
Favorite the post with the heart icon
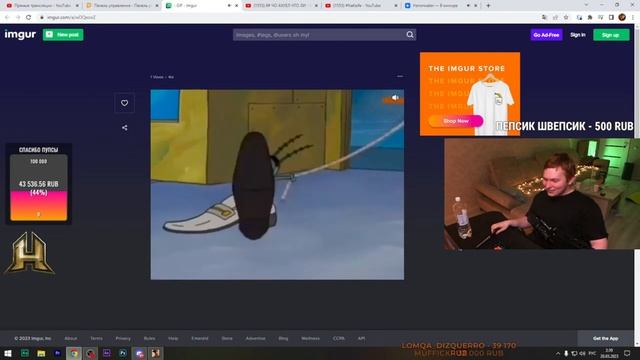pyautogui.click(x=124, y=103)
